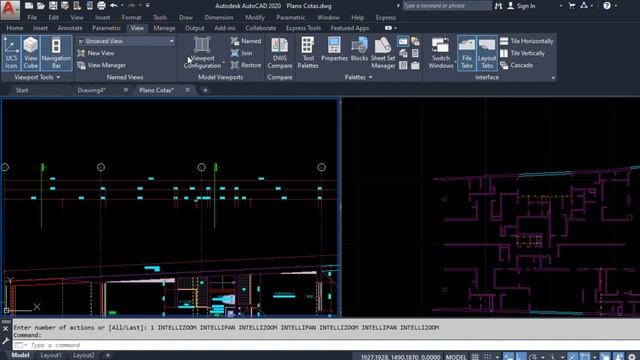The height and width of the screenshot is (360, 640).
Task: Switch to the Drawing4 file tab
Action: point(91,90)
